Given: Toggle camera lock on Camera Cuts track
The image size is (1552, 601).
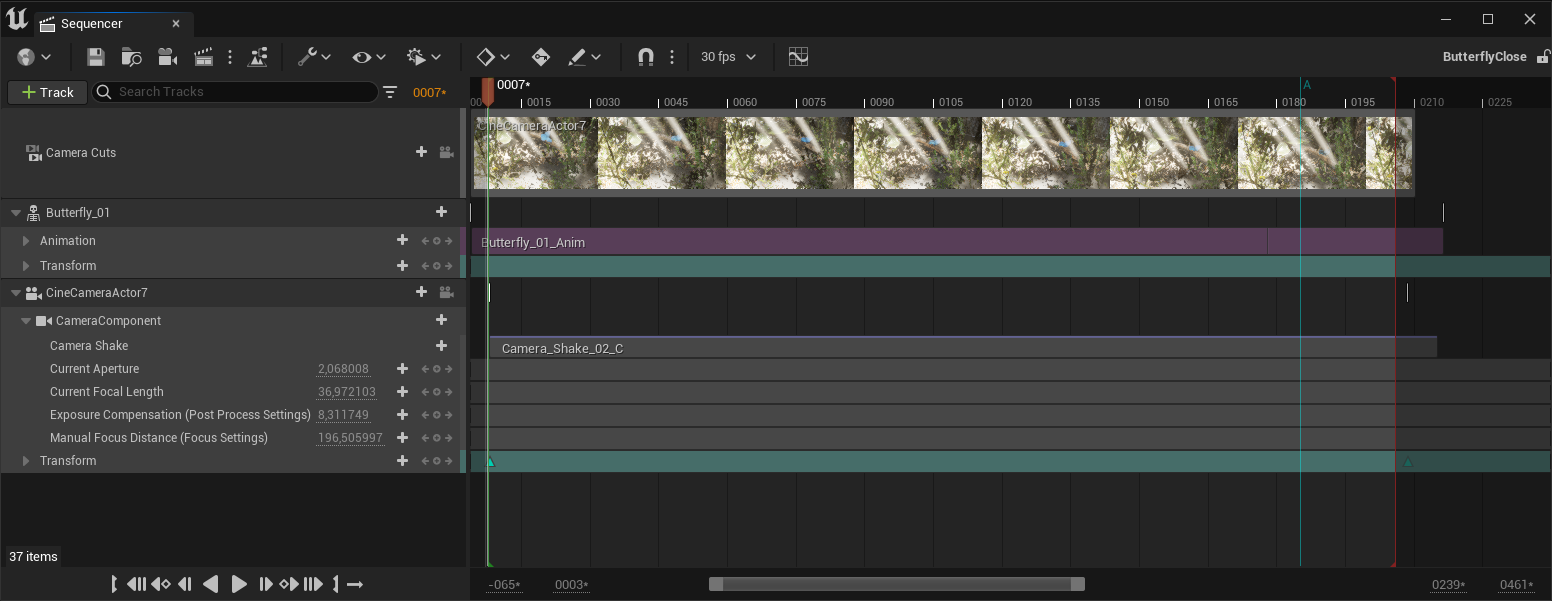Looking at the screenshot, I should pyautogui.click(x=446, y=153).
